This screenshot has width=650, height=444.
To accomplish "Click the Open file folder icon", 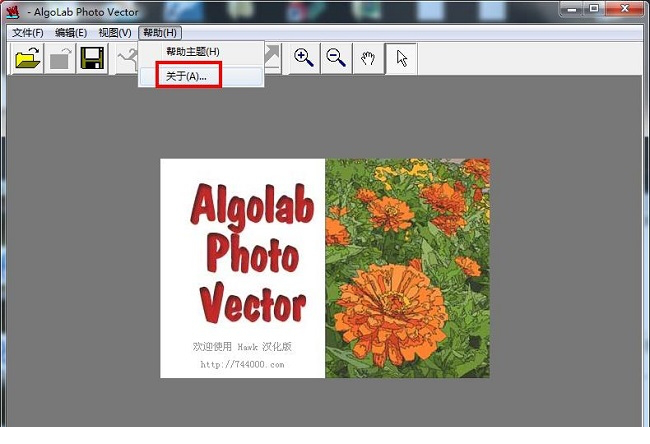I will (27, 58).
